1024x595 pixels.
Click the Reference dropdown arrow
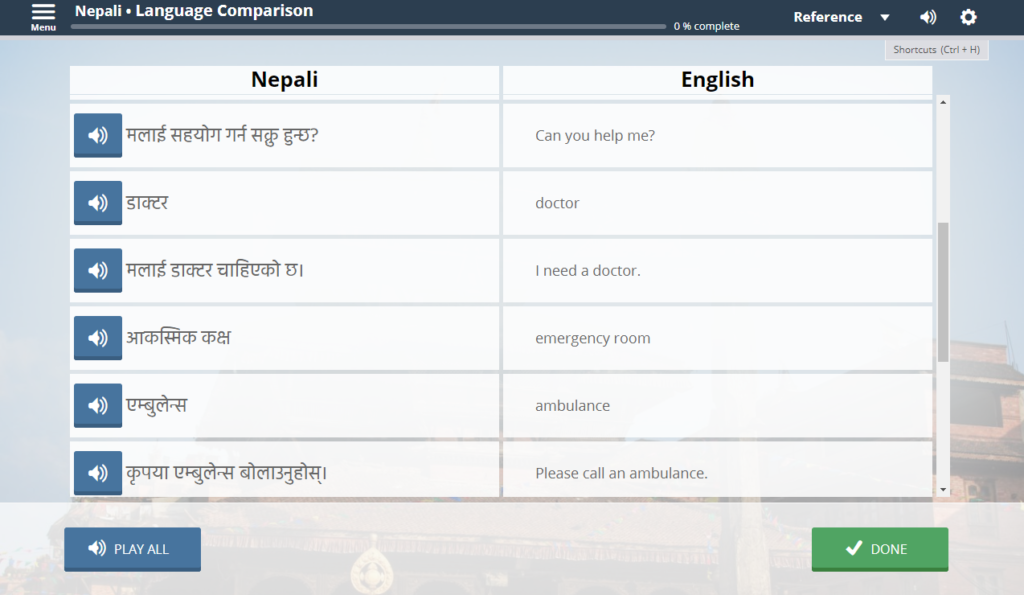click(x=884, y=18)
